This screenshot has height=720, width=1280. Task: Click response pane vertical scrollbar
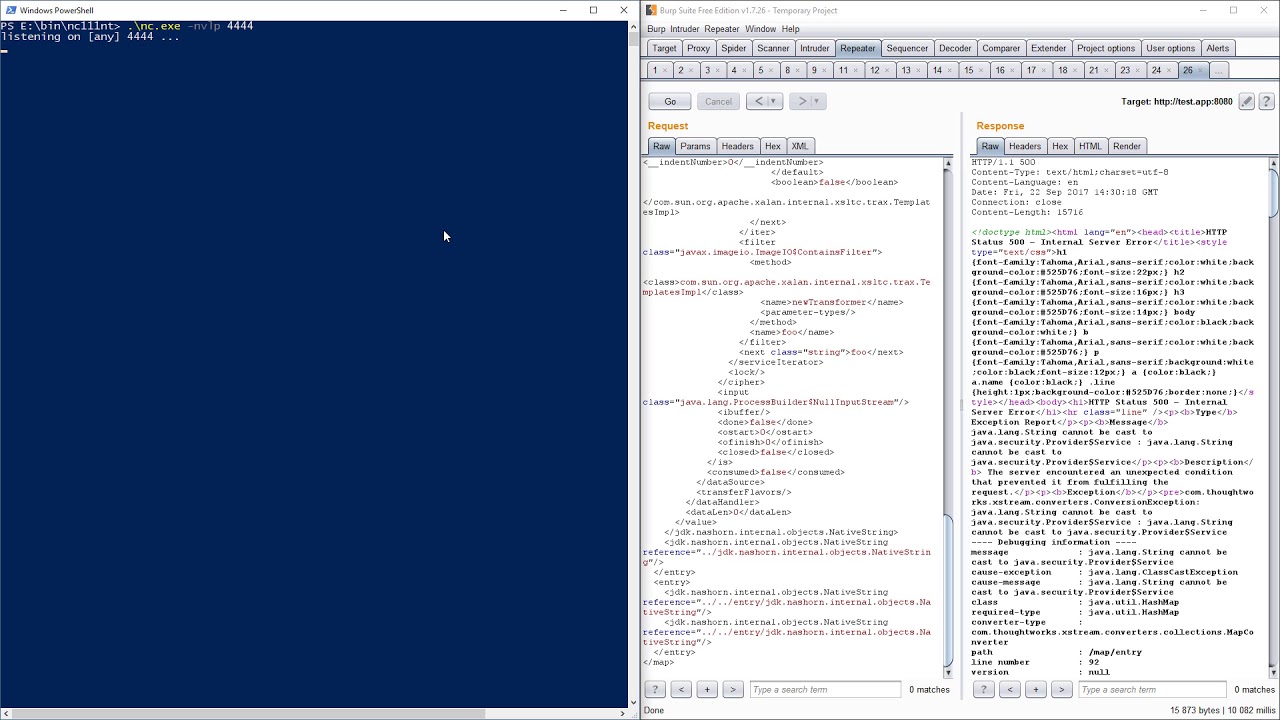1274,418
